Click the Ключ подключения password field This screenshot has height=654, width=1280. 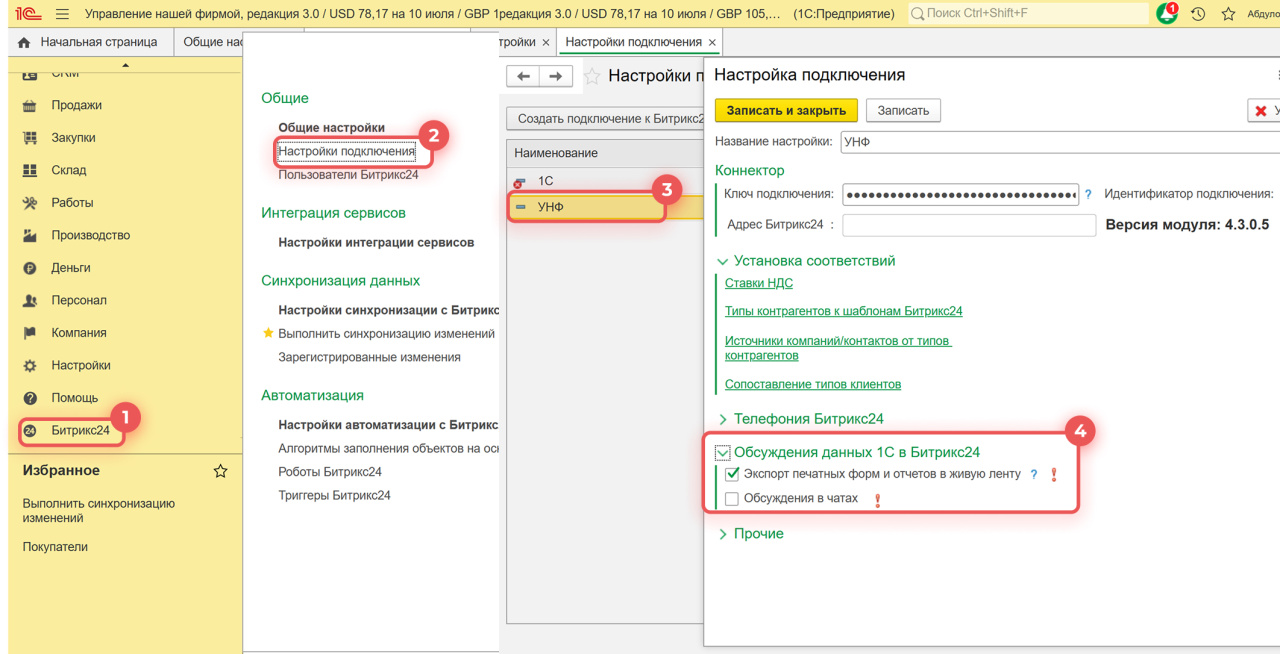(960, 194)
